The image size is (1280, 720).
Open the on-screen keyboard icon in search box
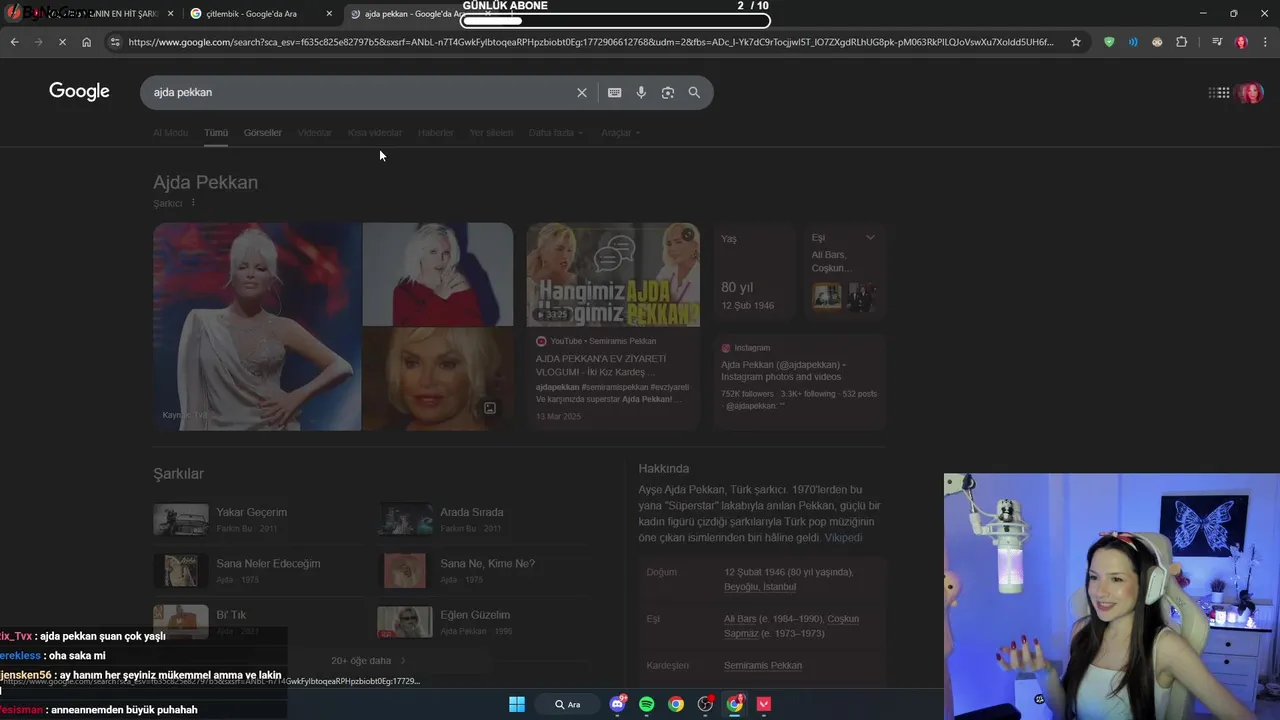coord(614,92)
